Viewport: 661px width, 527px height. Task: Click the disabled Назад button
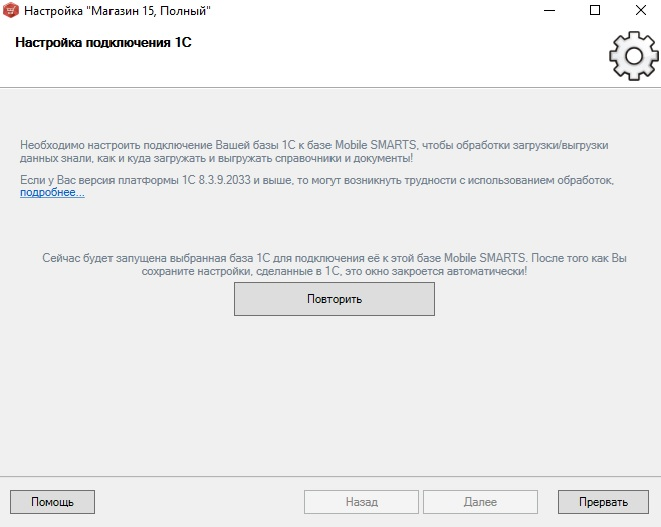pos(361,502)
